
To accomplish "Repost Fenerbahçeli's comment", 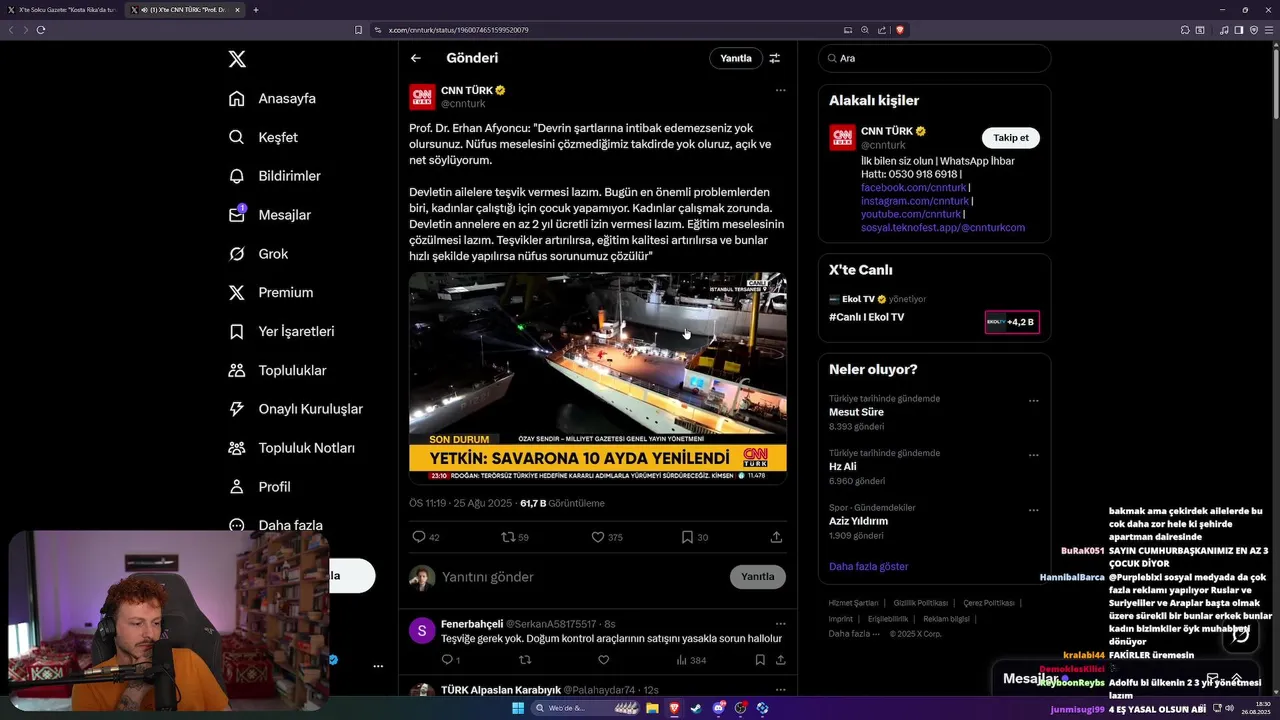I will 525,660.
